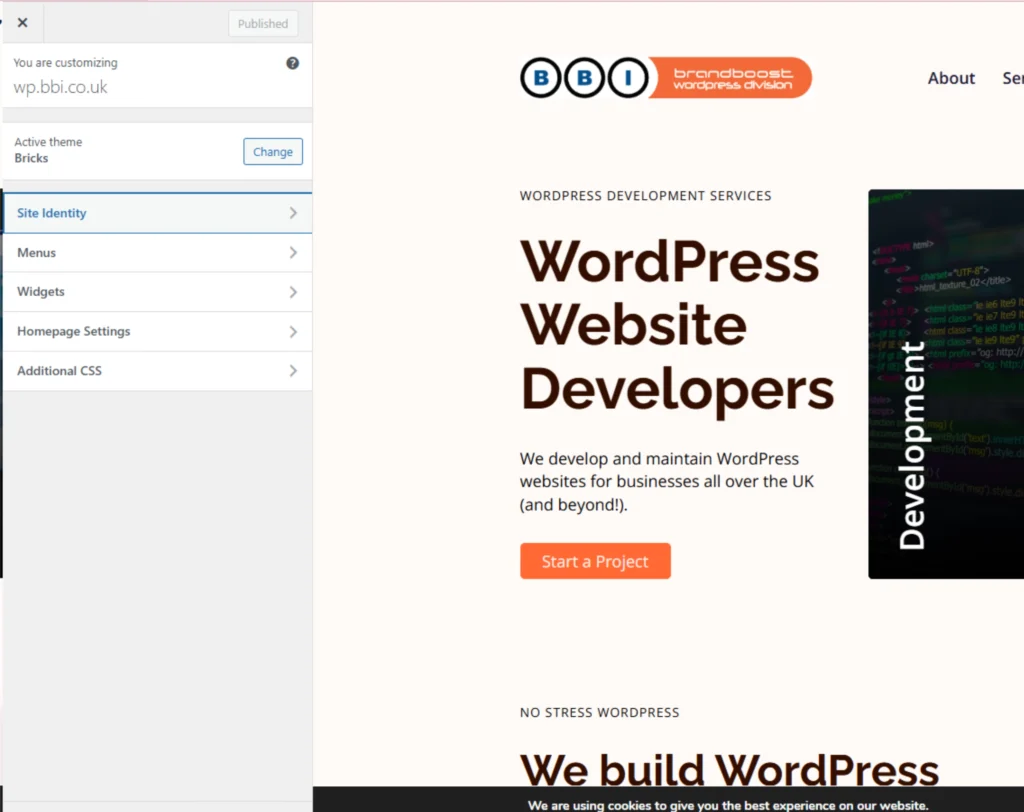This screenshot has height=812, width=1024.
Task: Expand the Widgets section
Action: [x=157, y=291]
